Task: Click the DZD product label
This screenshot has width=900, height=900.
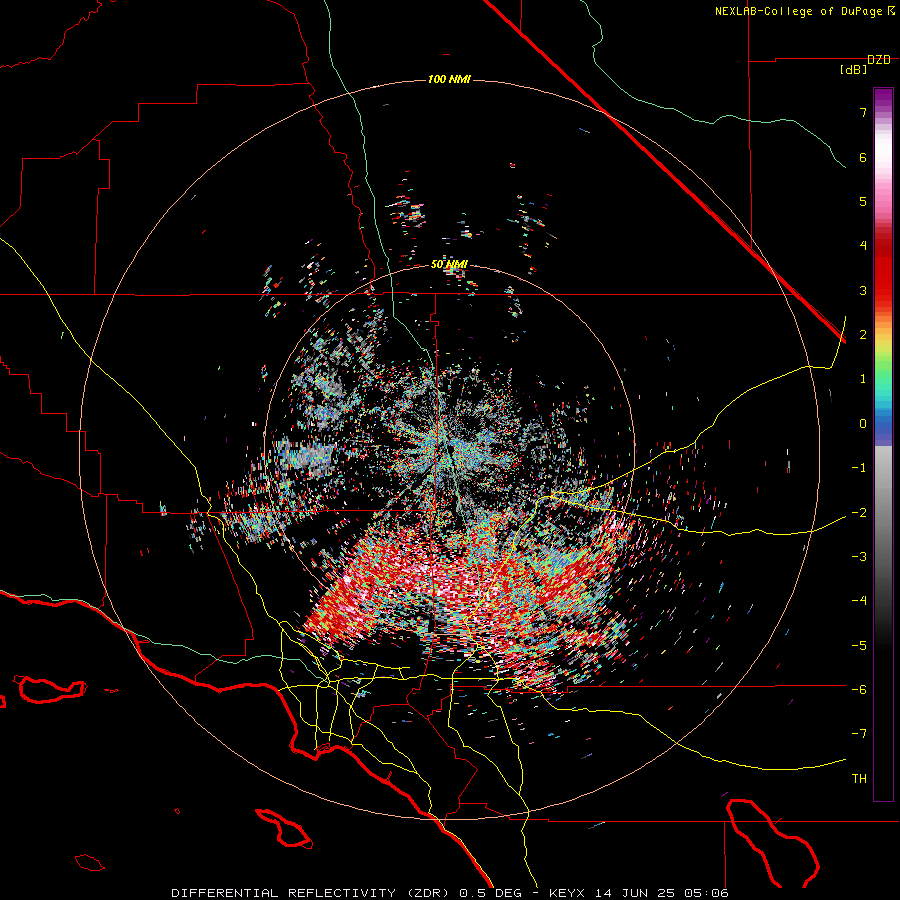Action: 879,60
